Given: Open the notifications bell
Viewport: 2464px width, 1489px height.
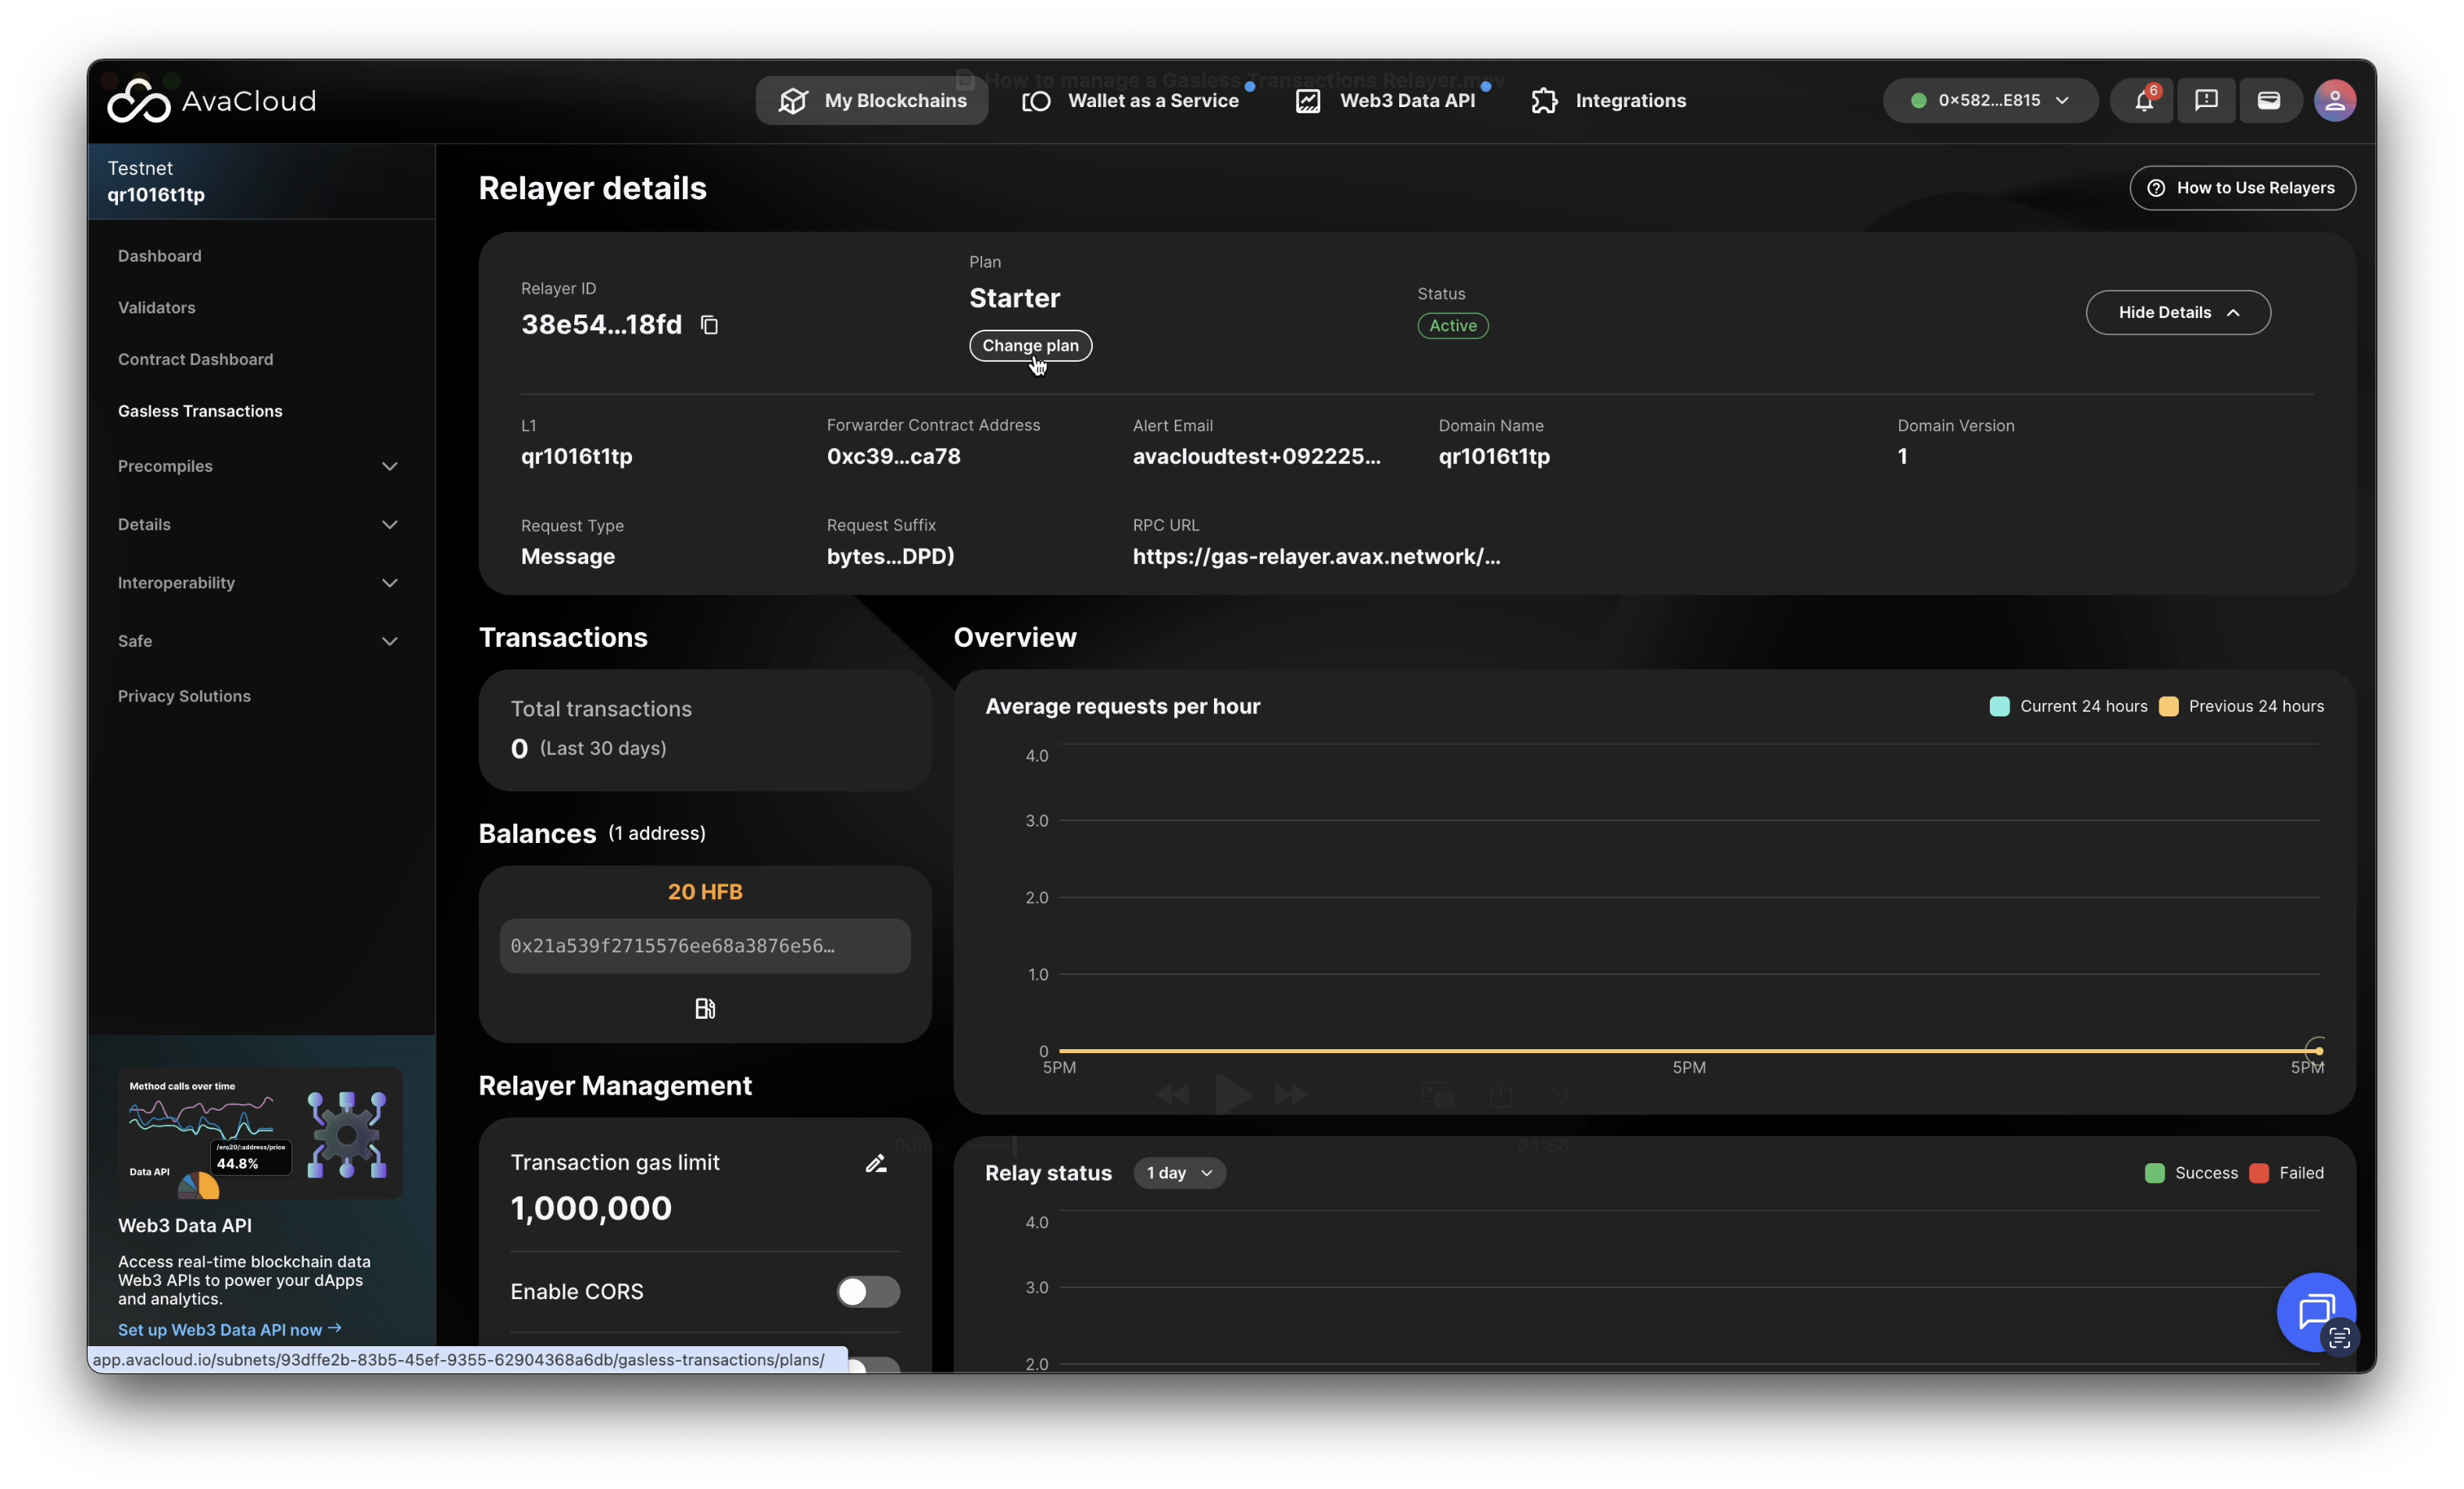Looking at the screenshot, I should pyautogui.click(x=2143, y=100).
